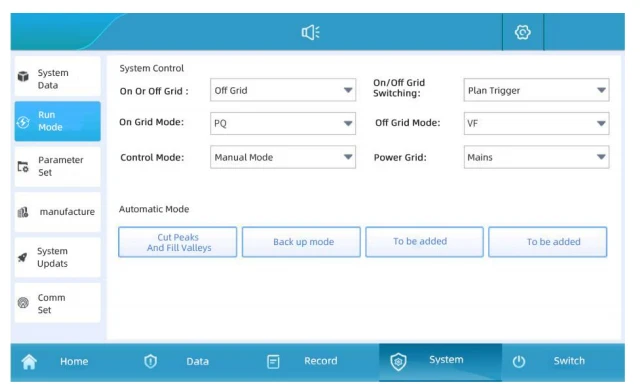Screen dimensions: 640x391
Task: Click the Data shield icon
Action: point(151,361)
